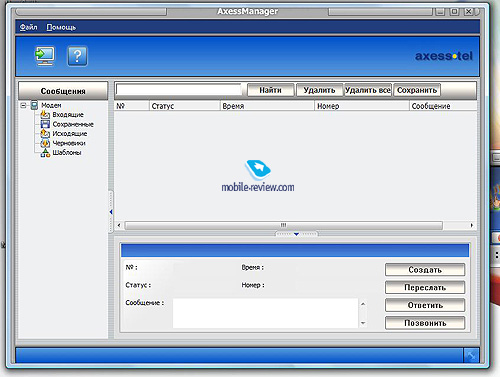
Task: Close the AxessManager window
Action: coord(469,11)
